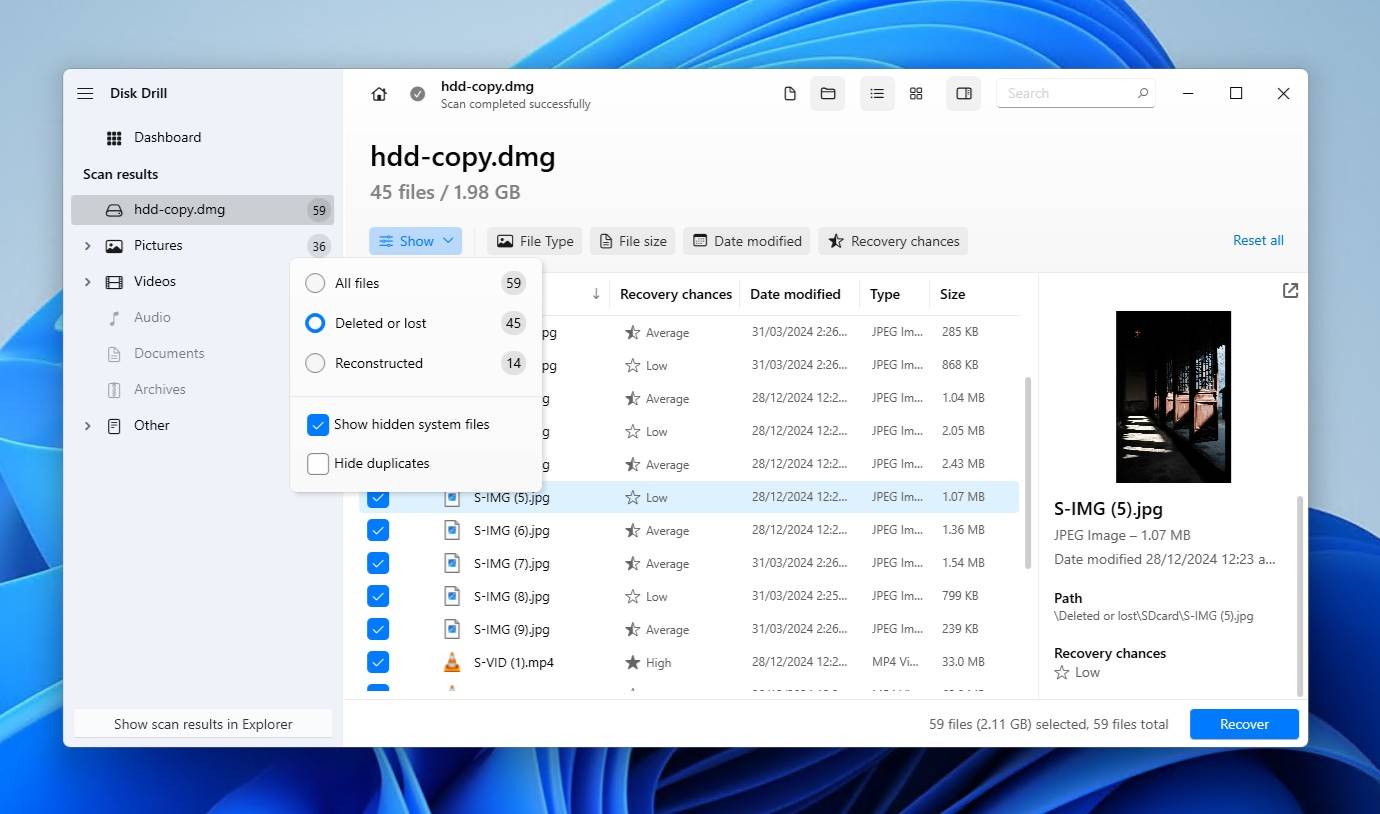The height and width of the screenshot is (814, 1380).
Task: Click the hdd-copy.dmg drive icon
Action: 114,210
